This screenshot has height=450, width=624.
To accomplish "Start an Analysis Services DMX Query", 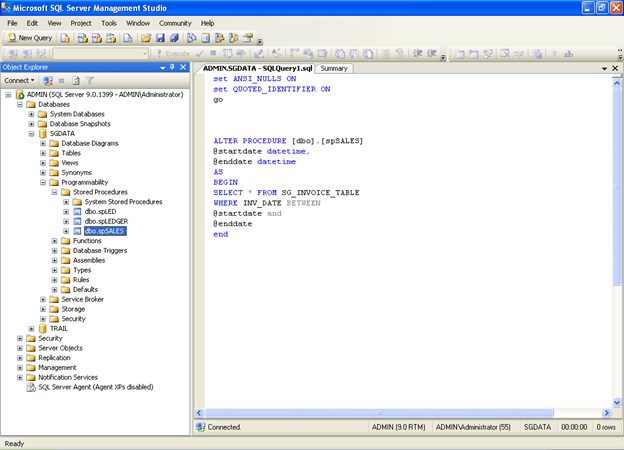I will click(x=97, y=38).
